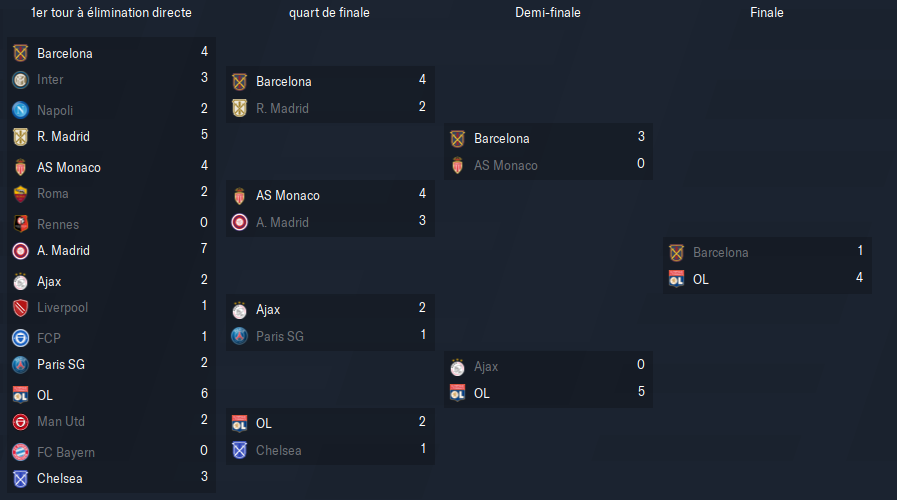Click the Liverpool club crest icon
Image resolution: width=897 pixels, height=500 pixels.
[21, 307]
